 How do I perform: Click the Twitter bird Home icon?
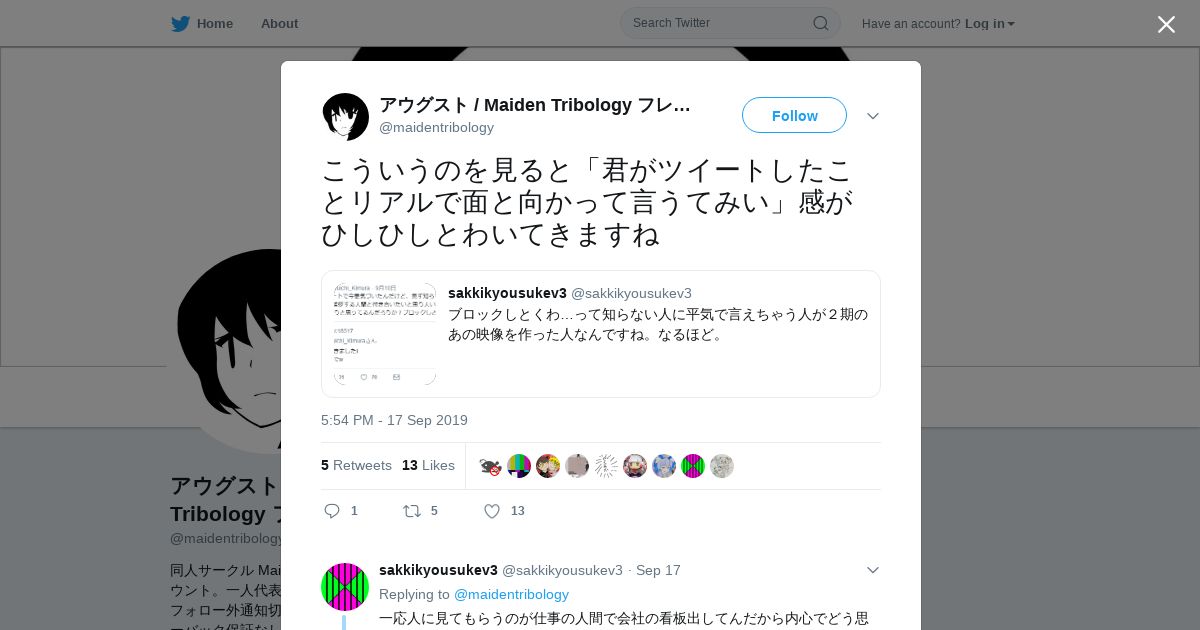pos(180,24)
